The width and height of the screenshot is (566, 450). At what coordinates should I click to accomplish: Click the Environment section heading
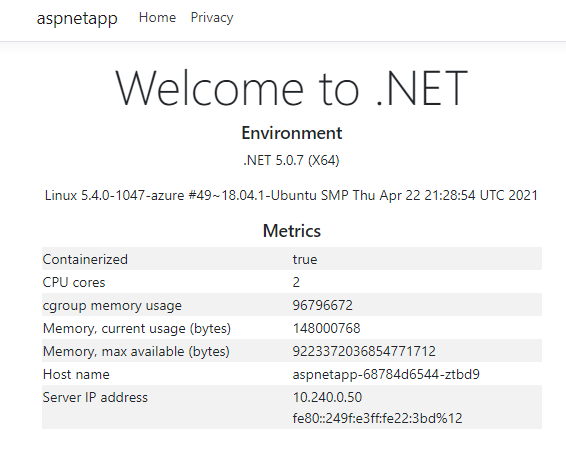click(x=292, y=133)
